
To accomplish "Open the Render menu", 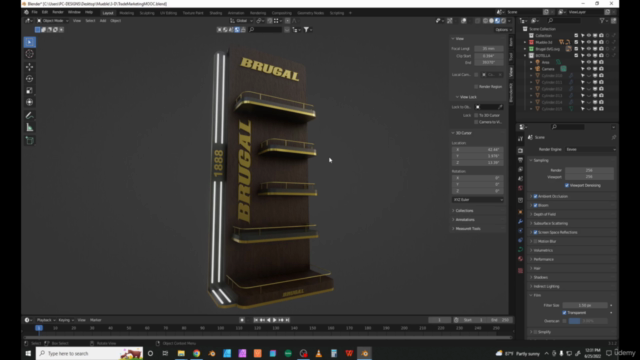I will tap(58, 12).
